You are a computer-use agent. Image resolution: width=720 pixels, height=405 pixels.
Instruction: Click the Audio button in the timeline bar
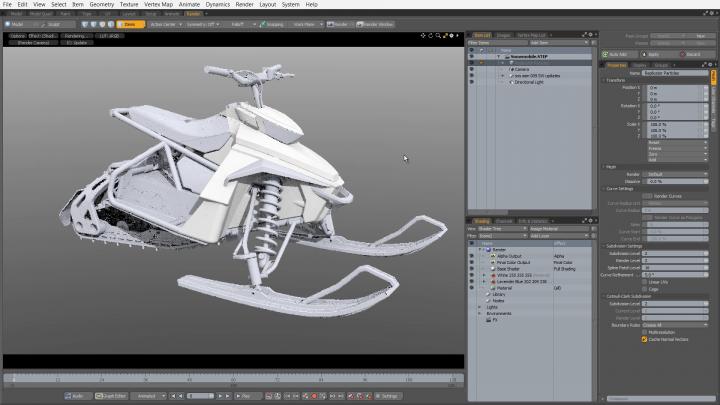77,396
